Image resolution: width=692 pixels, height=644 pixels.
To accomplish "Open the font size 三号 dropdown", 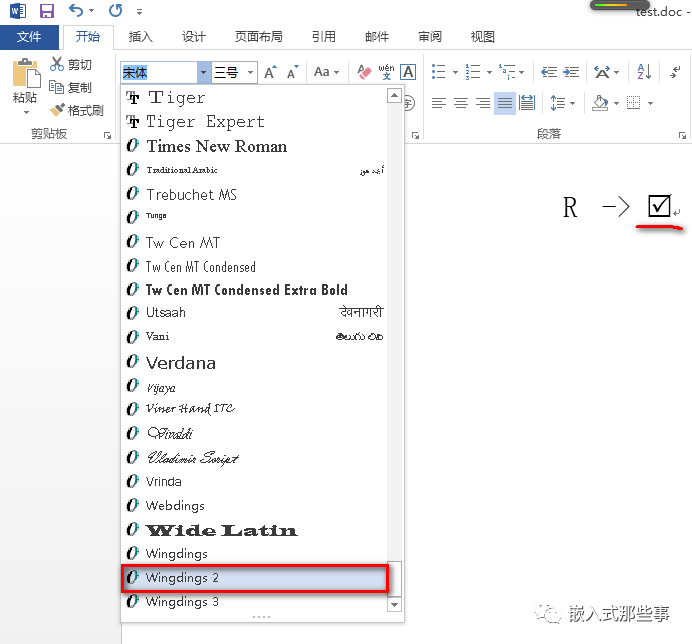I will click(x=250, y=72).
